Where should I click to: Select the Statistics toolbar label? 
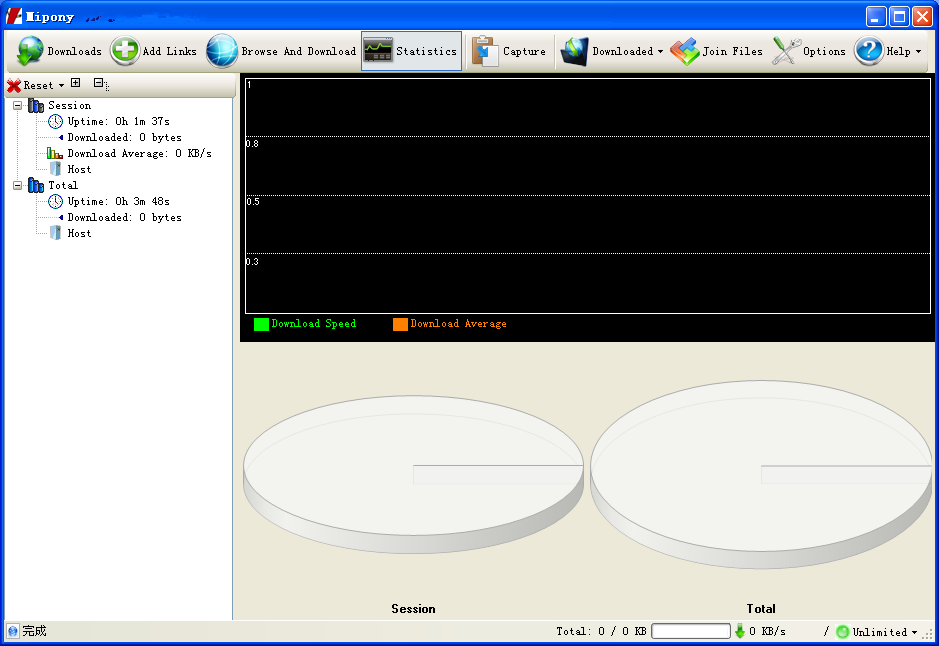[x=426, y=51]
